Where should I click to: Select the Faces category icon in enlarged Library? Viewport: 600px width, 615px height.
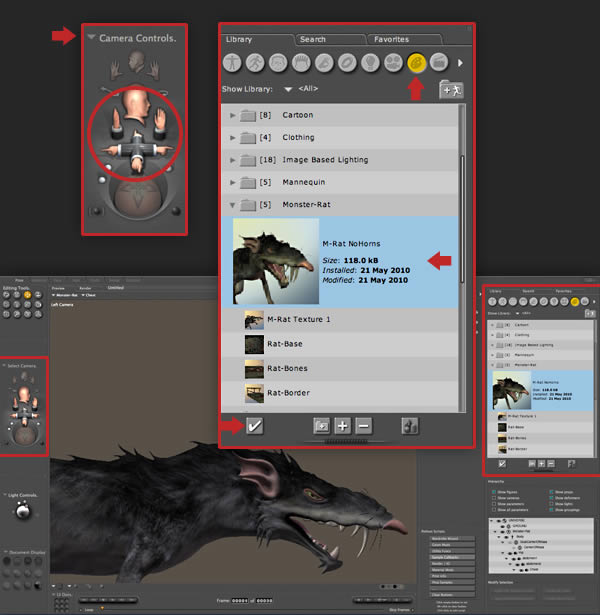[x=278, y=63]
